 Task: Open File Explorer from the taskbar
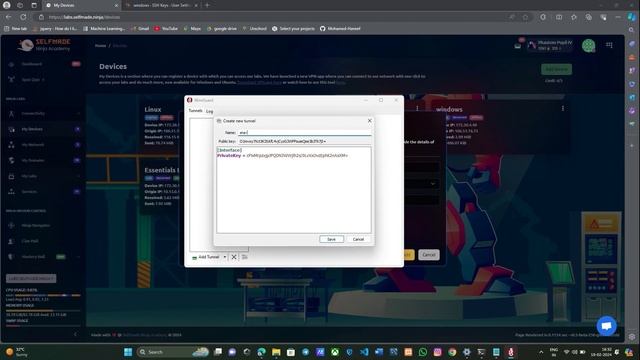pos(276,352)
